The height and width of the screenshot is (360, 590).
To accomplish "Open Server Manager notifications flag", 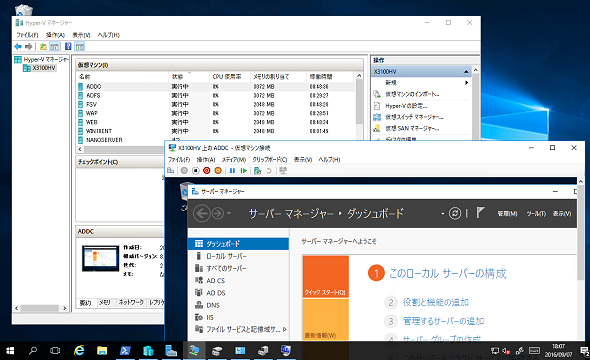I will [480, 213].
